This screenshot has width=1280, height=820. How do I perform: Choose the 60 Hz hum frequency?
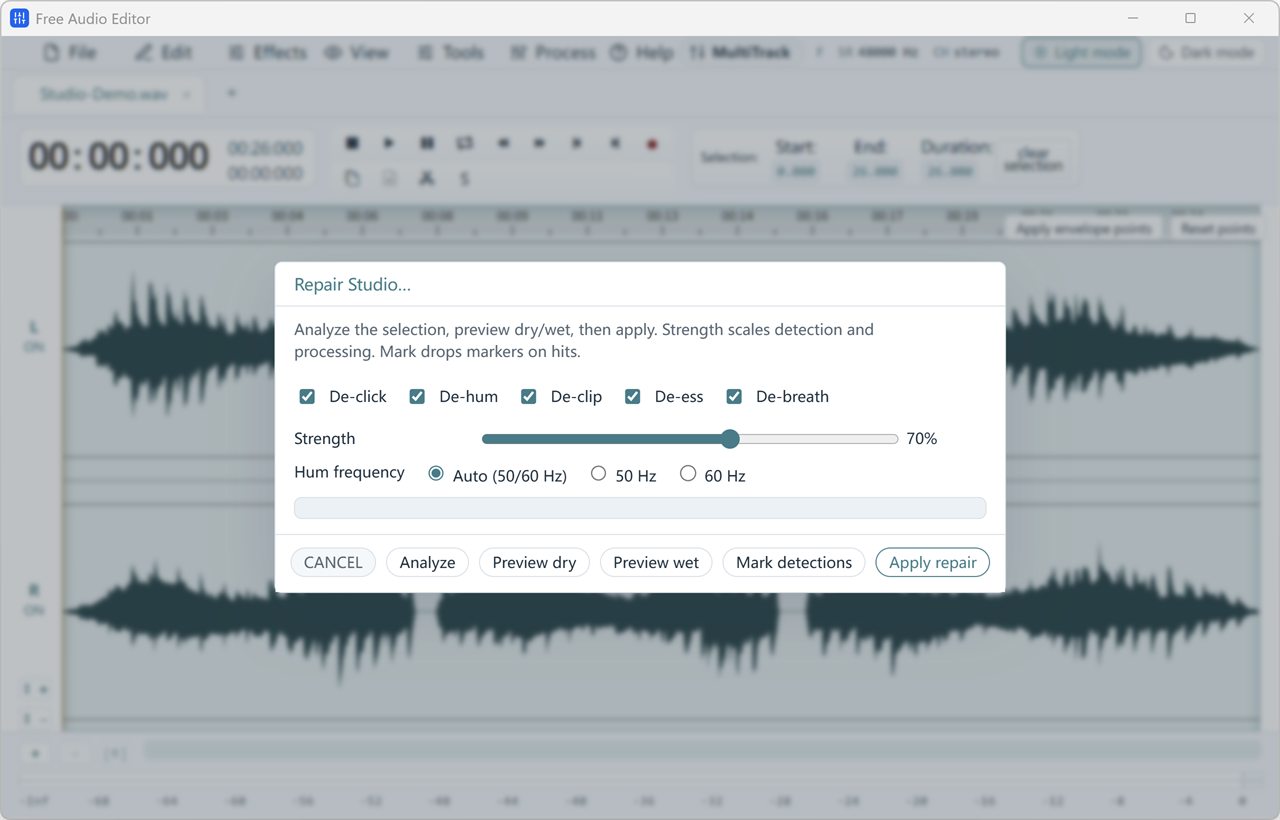pos(688,474)
